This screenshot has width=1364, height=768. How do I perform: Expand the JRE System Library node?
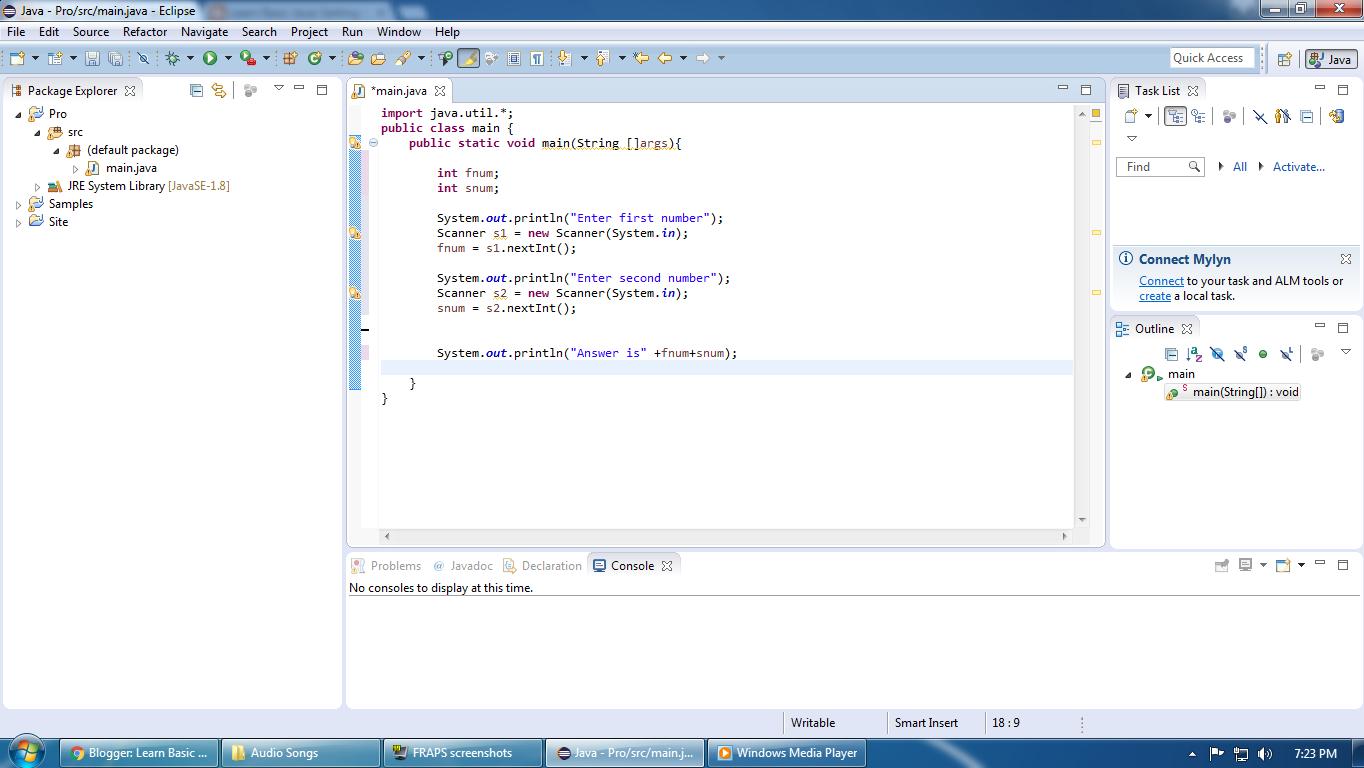pyautogui.click(x=38, y=186)
